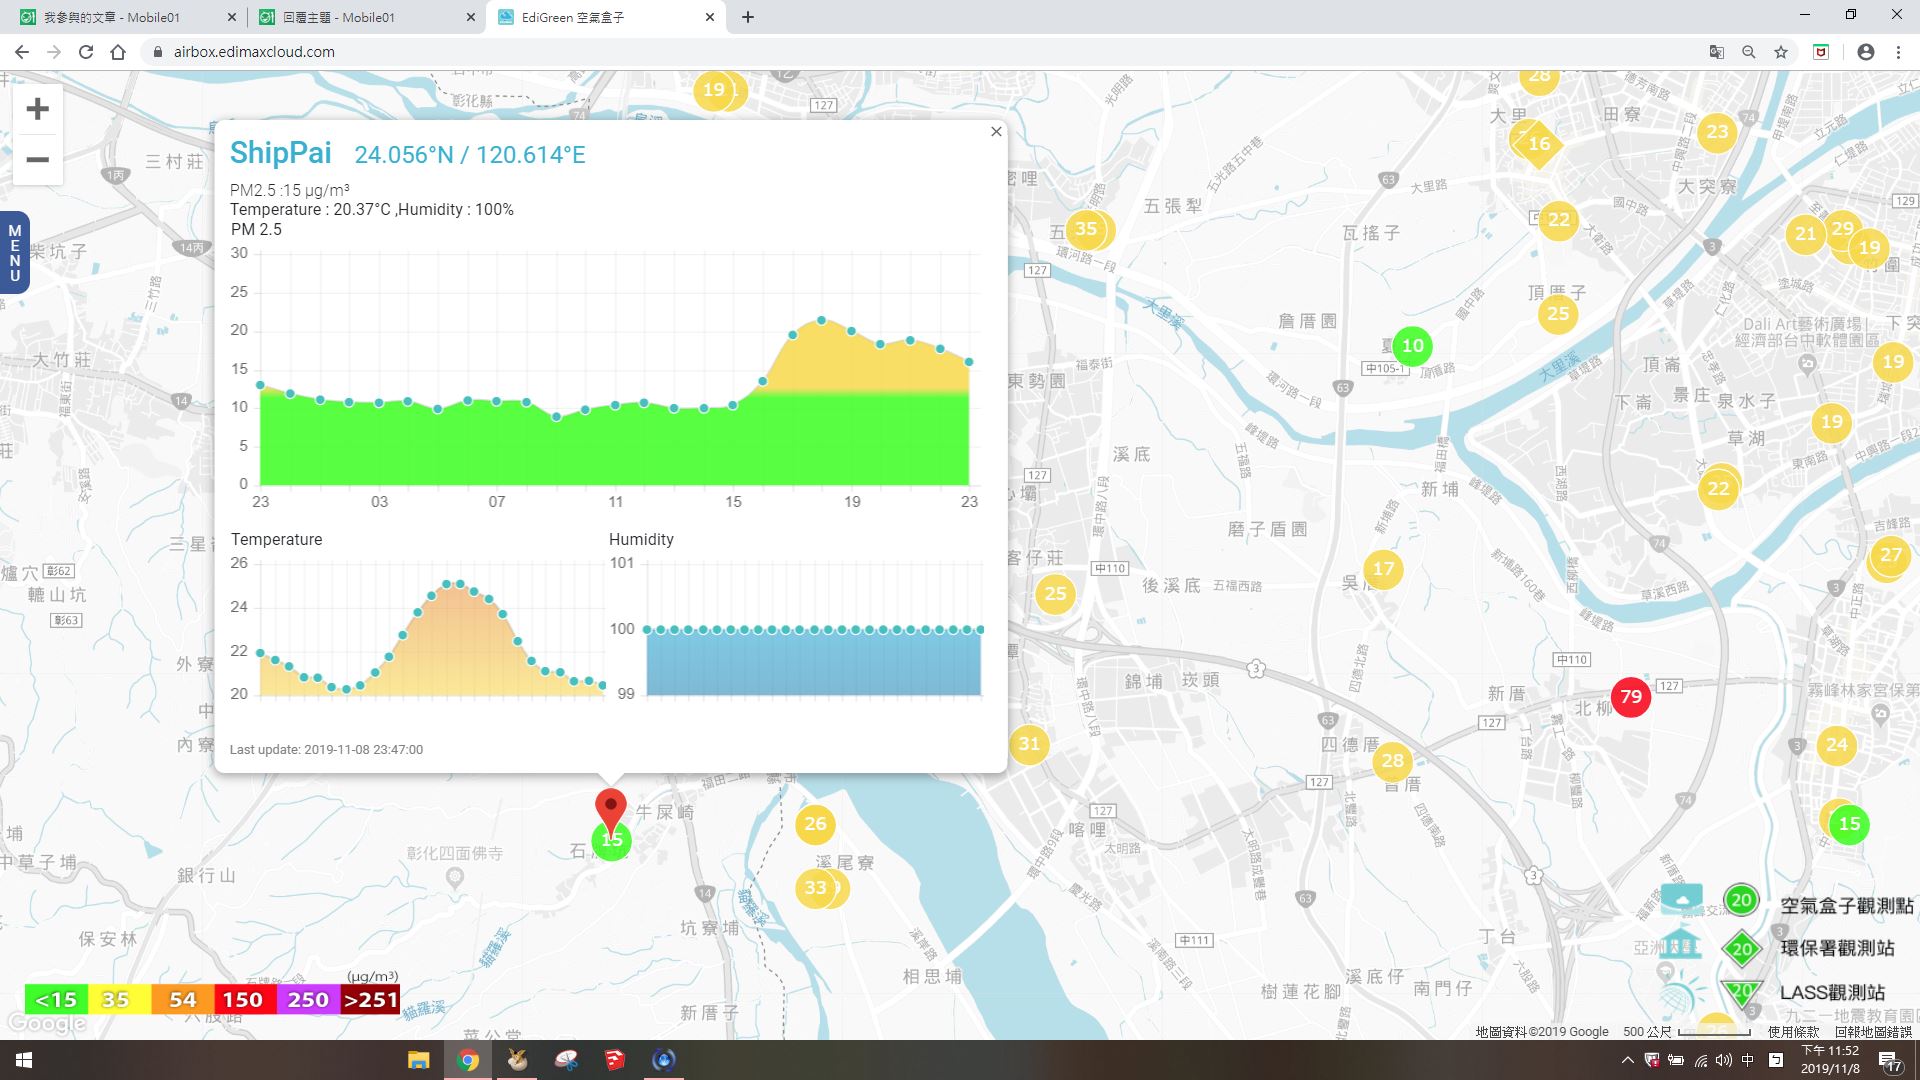Click the 空氣盒子觀測點 legend icon
Image resolution: width=1920 pixels, height=1080 pixels.
coord(1741,900)
